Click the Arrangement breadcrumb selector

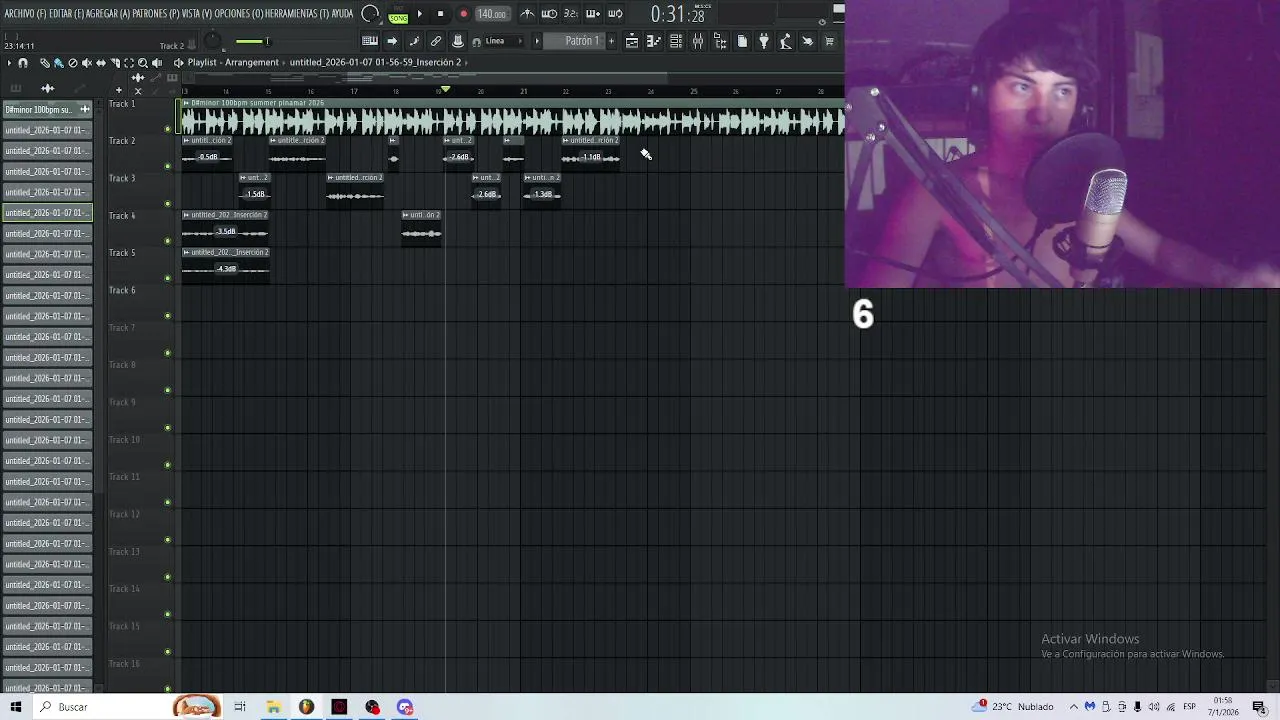pyautogui.click(x=252, y=62)
